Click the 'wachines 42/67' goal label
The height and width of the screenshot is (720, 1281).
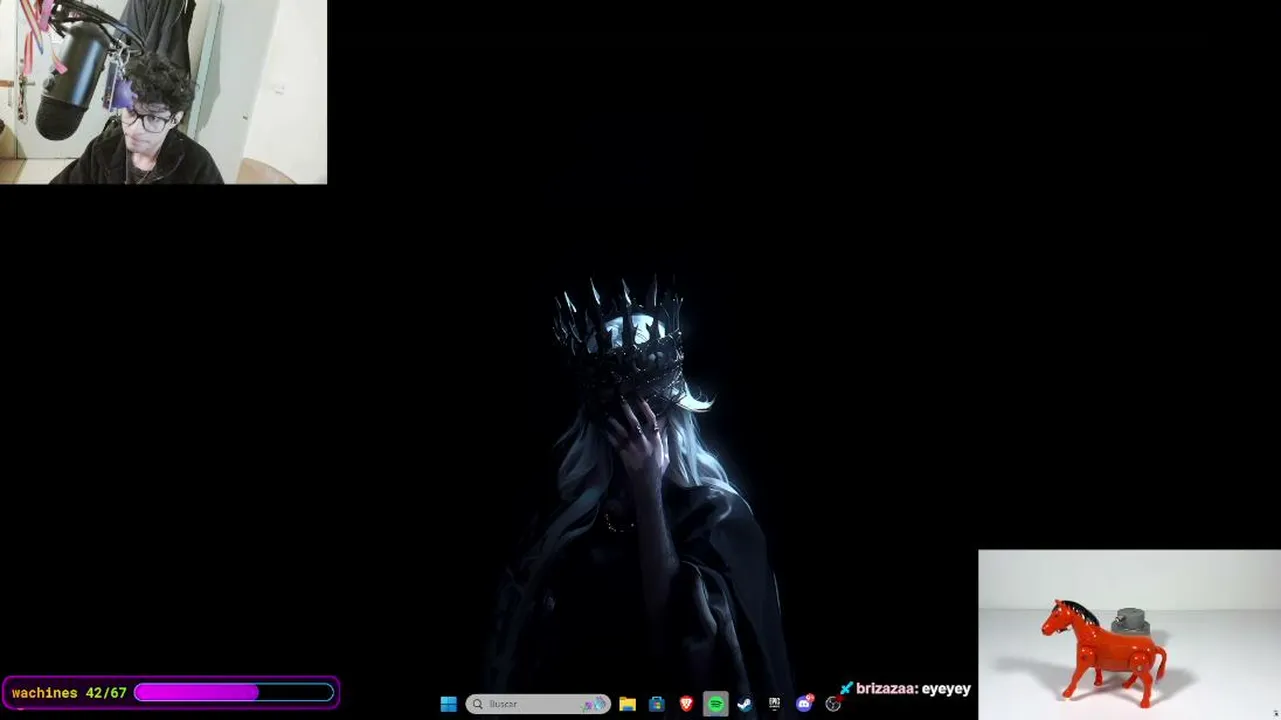pos(69,693)
